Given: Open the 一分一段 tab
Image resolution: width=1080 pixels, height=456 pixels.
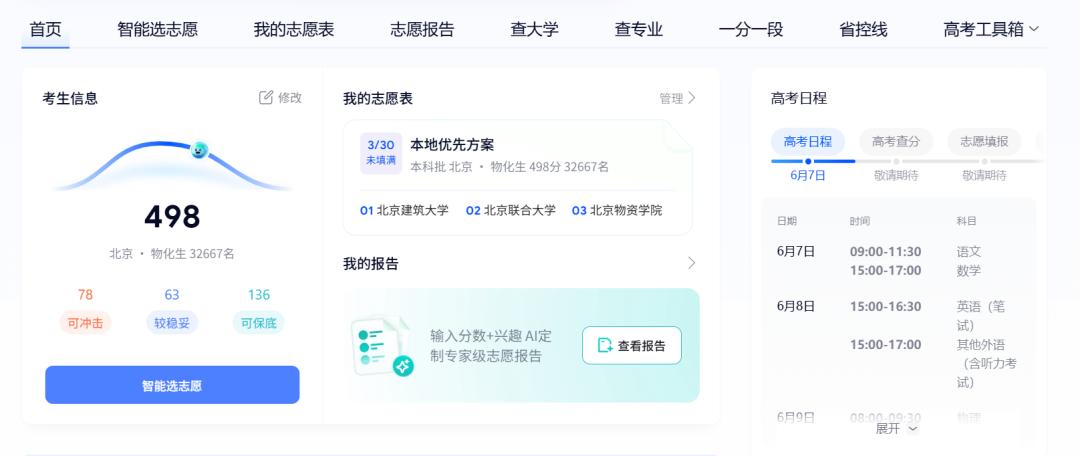Looking at the screenshot, I should 750,29.
